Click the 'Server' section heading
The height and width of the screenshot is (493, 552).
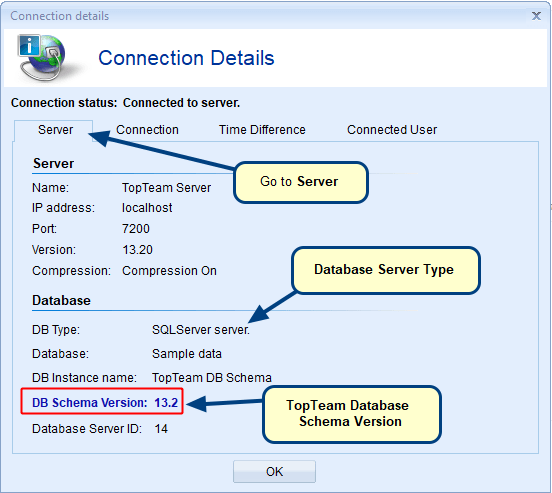coord(53,163)
